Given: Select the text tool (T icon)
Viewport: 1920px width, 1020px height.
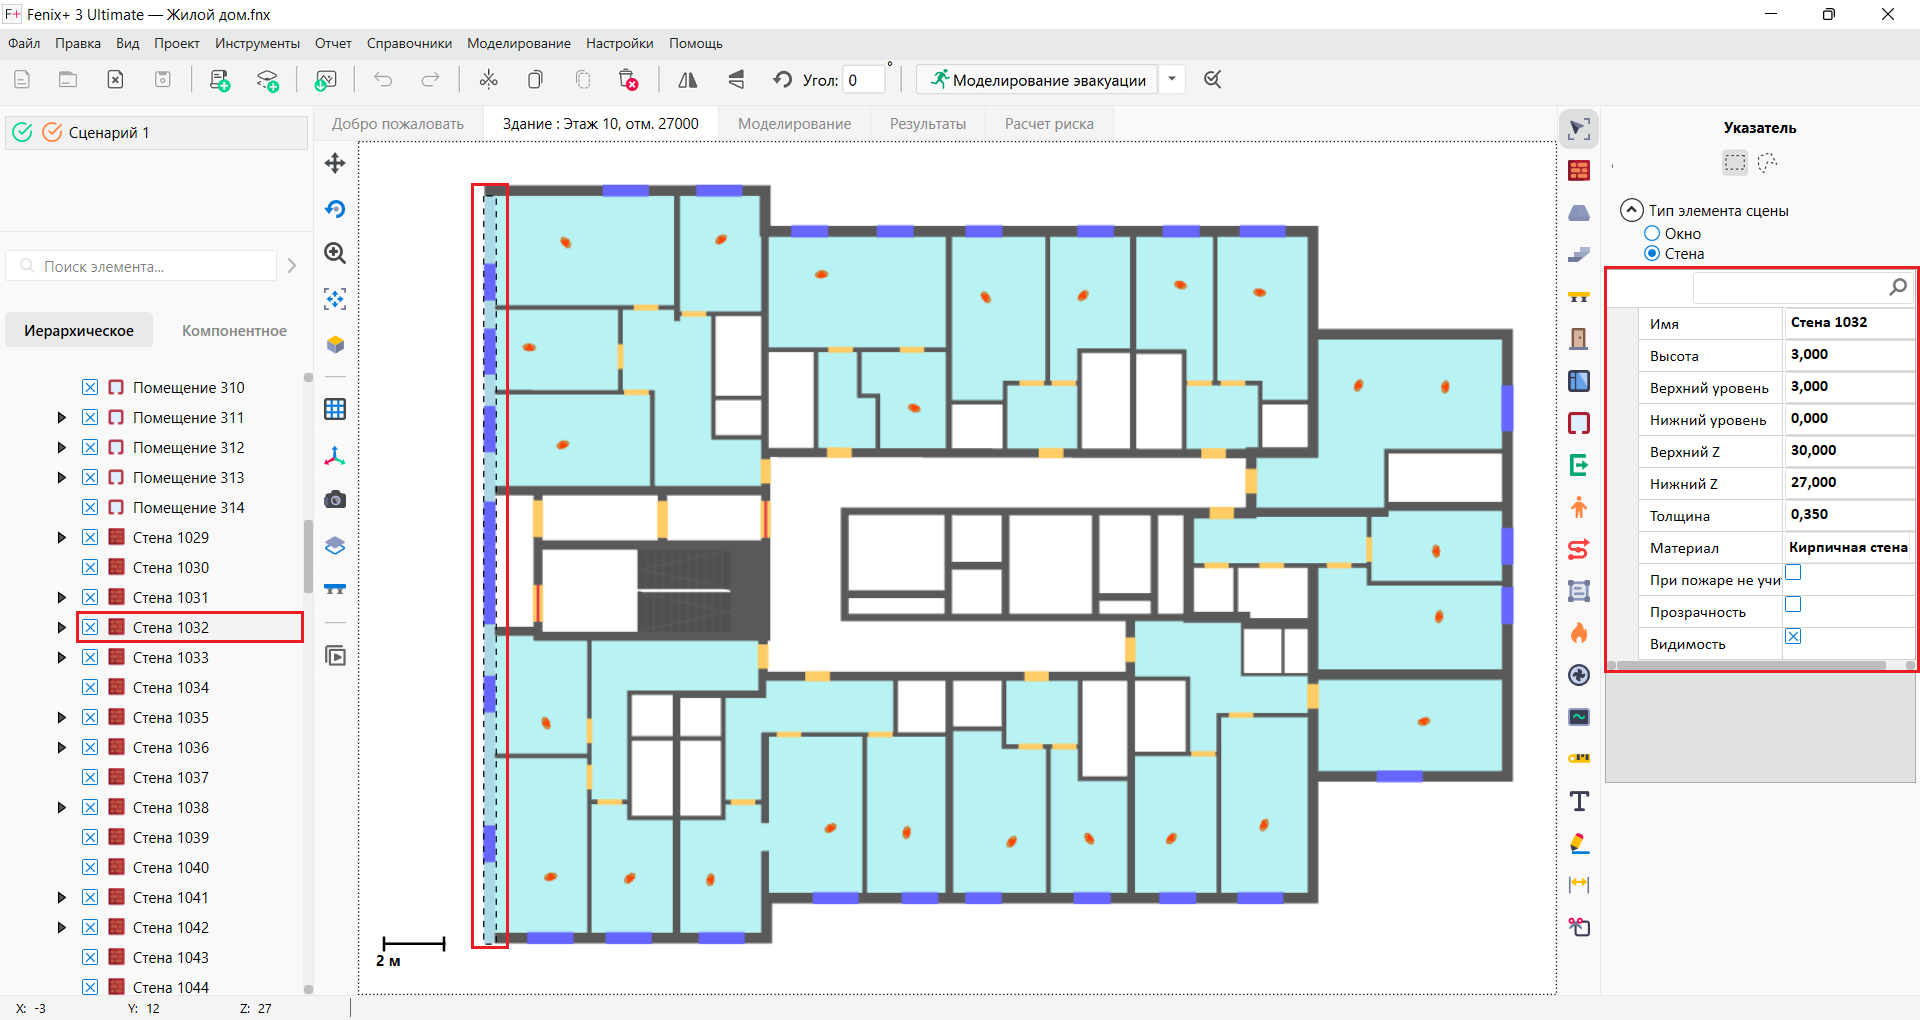Looking at the screenshot, I should coord(1579,801).
